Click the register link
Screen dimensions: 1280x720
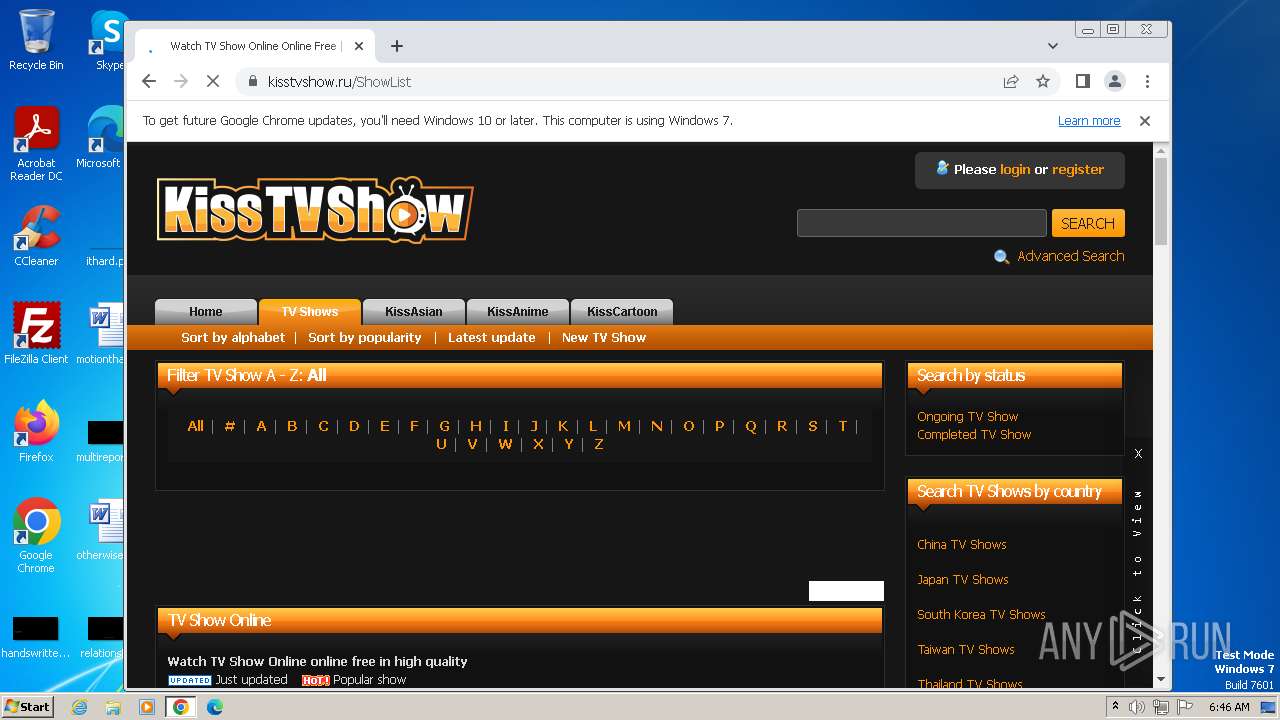(1078, 170)
